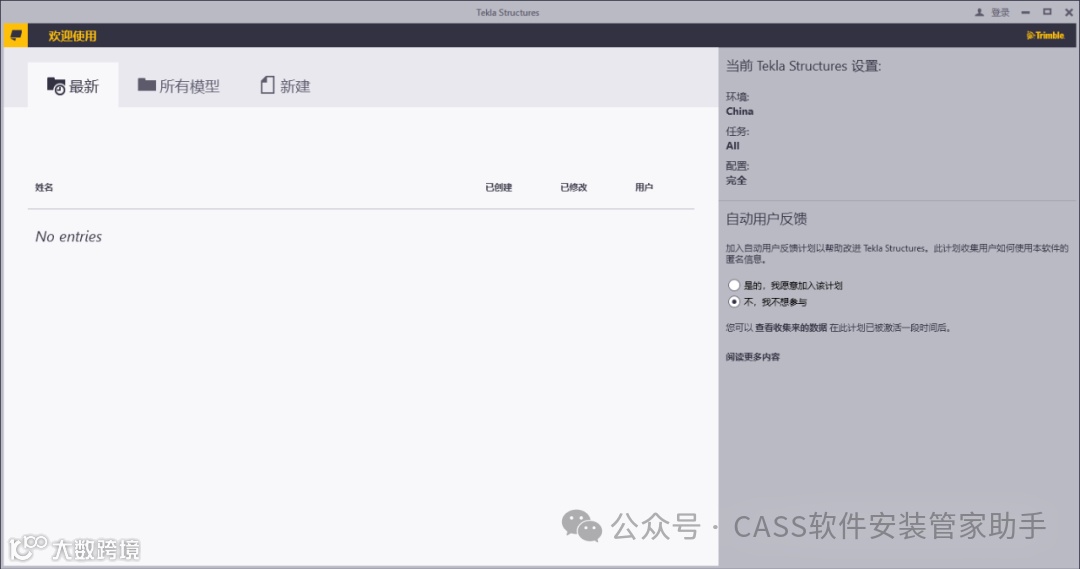1080x569 pixels.
Task: Open the 最新 recent models tab
Action: (73, 85)
